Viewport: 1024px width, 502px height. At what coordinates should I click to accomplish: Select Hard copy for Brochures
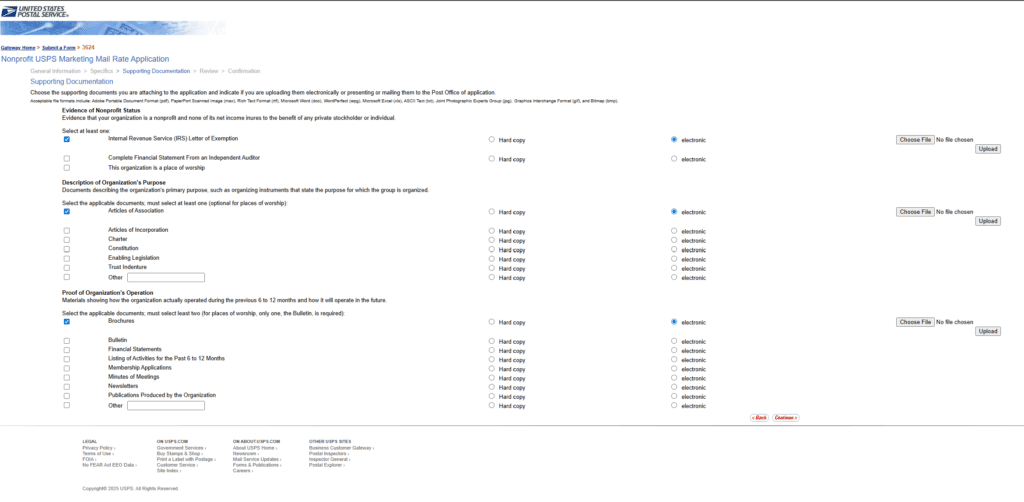[492, 322]
